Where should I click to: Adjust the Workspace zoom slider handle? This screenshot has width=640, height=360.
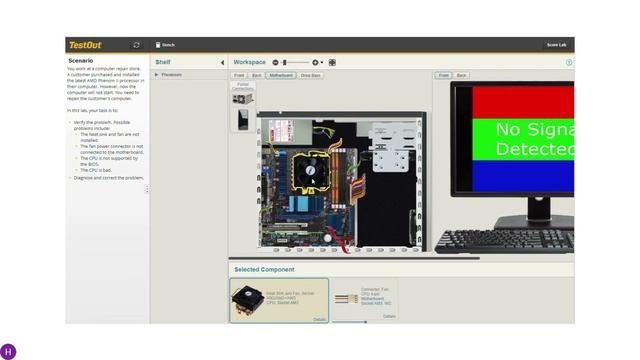[x=284, y=62]
